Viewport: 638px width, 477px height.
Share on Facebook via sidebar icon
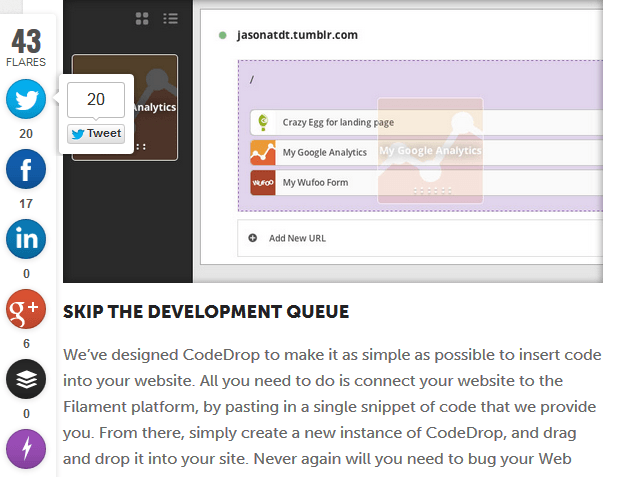26,169
